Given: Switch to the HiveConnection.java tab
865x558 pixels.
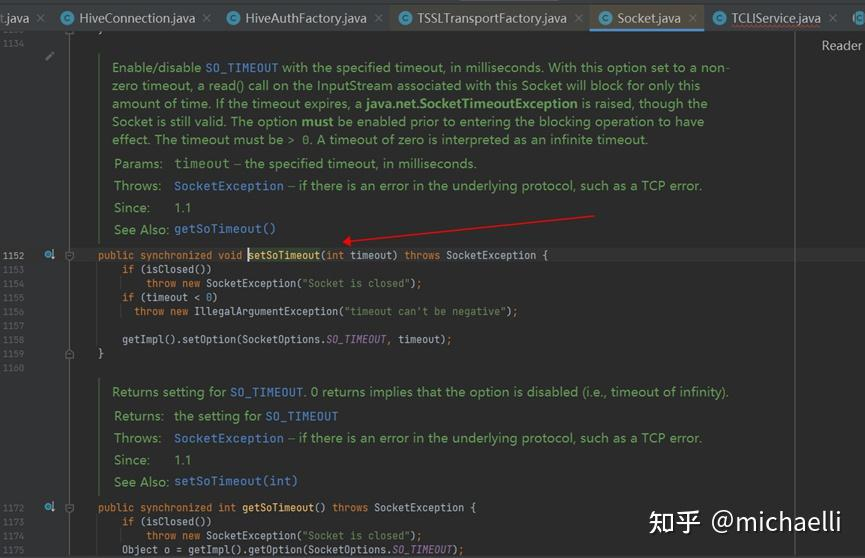Looking at the screenshot, I should (x=138, y=18).
